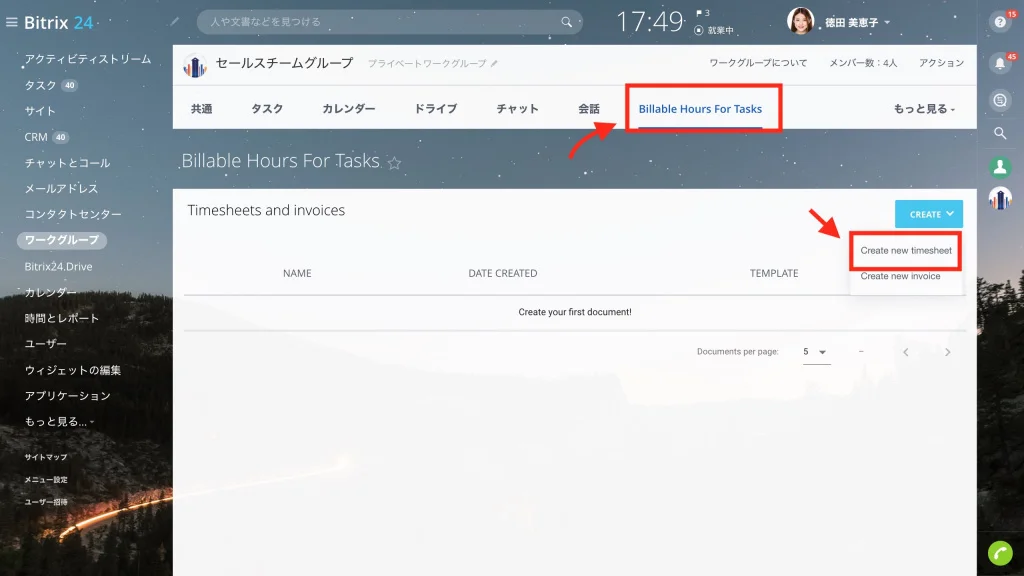Screen dimensions: 1024x576
Task: Open カレンダー in the left sidebar
Action: click(x=50, y=293)
